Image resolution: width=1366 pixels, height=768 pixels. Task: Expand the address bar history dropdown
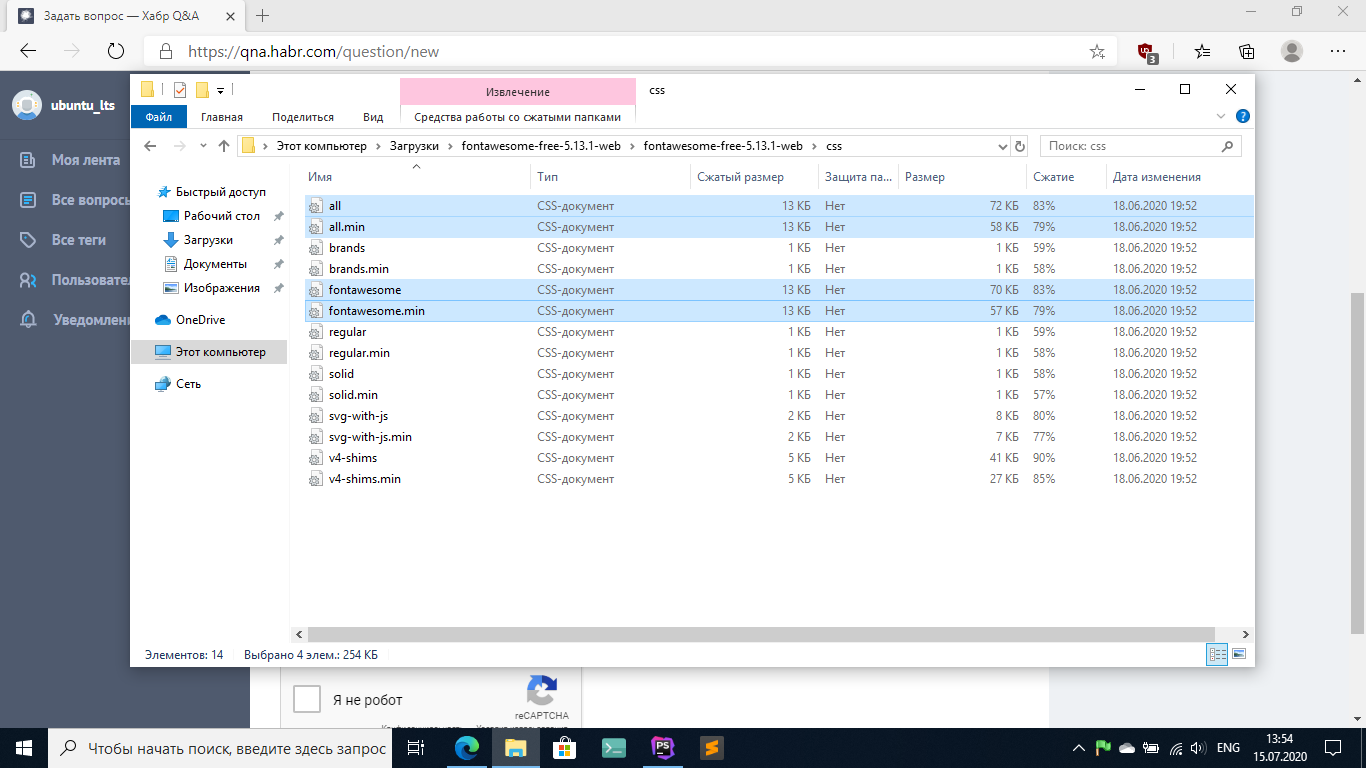1003,146
